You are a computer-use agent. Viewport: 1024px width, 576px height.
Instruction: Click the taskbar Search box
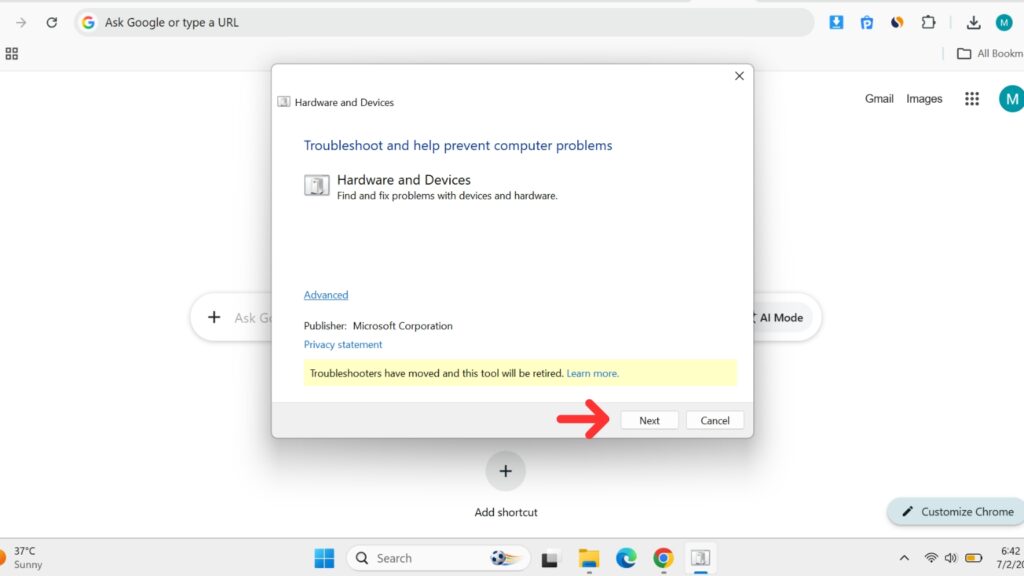[438, 558]
